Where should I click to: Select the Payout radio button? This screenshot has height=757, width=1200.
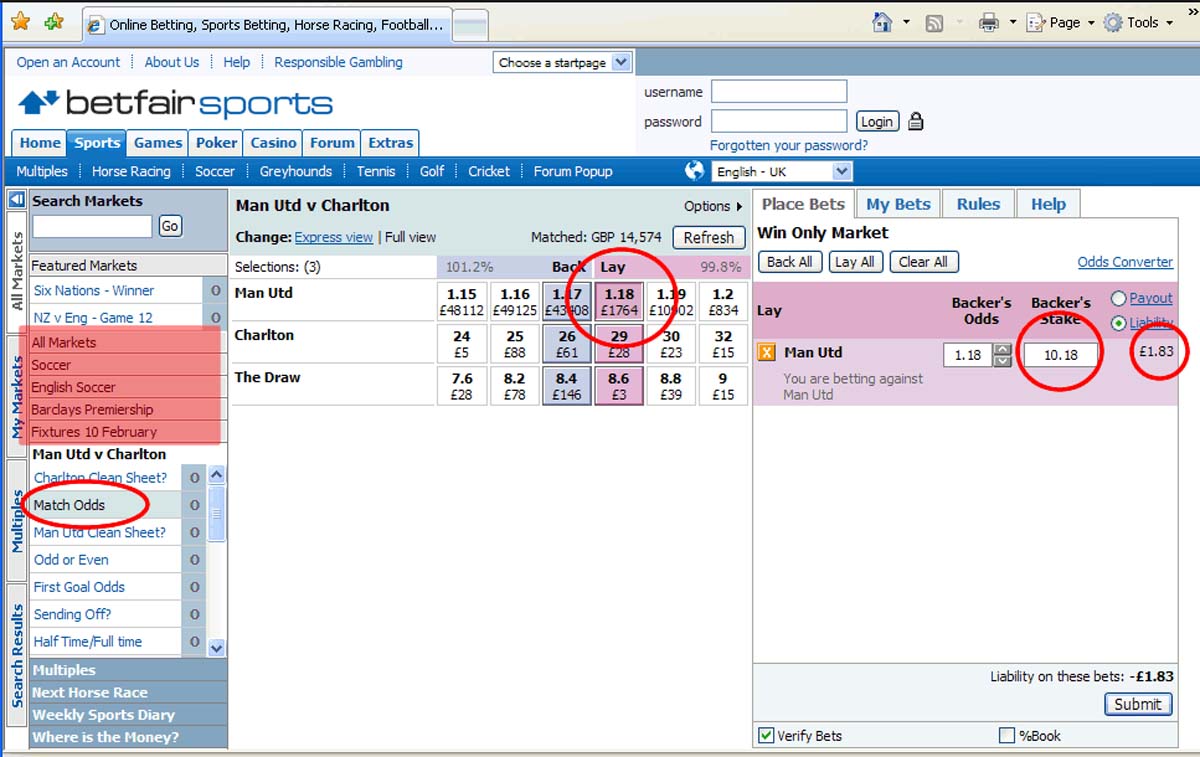(x=1118, y=298)
